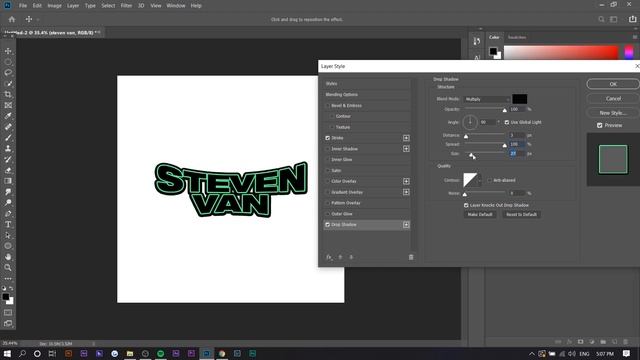Select the Elliptical Marquee tool
The width and height of the screenshot is (640, 360).
(8, 62)
